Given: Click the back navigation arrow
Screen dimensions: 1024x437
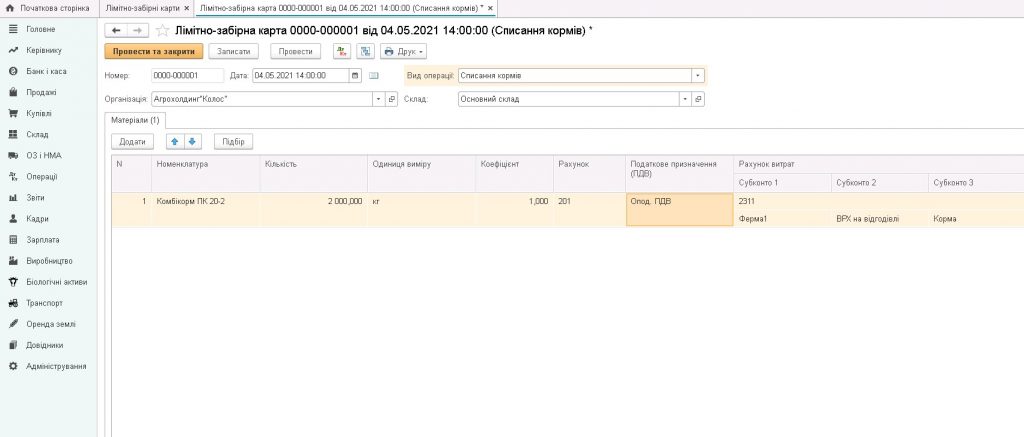Looking at the screenshot, I should [116, 31].
